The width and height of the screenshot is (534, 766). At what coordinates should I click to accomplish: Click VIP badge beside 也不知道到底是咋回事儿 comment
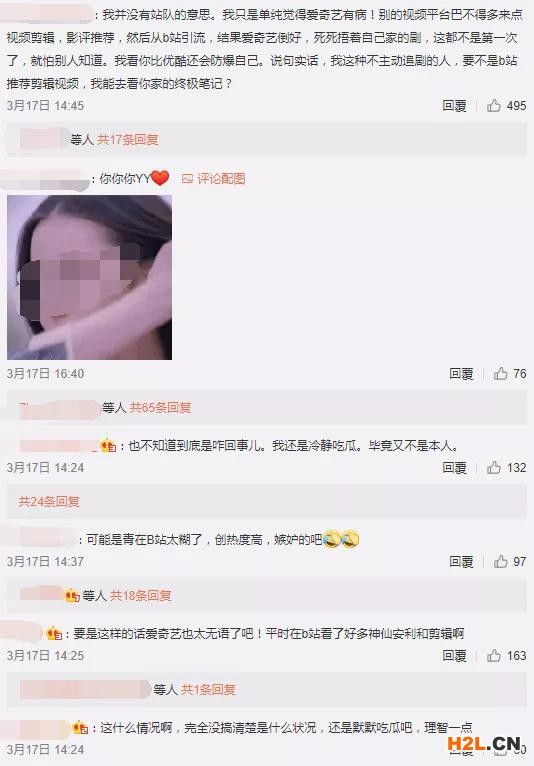tap(108, 446)
